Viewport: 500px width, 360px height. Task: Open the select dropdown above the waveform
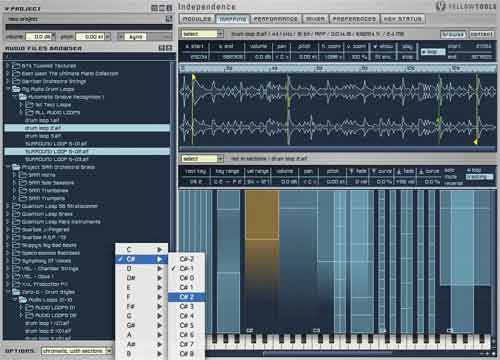(x=202, y=34)
